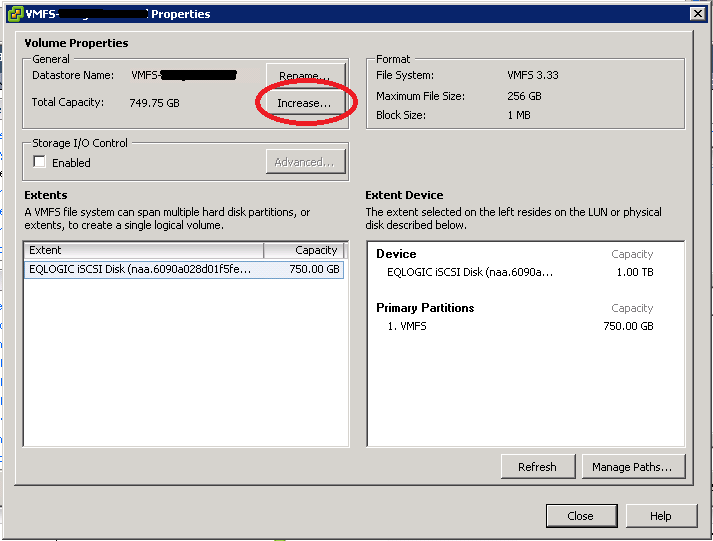Click empty space in the Extents list
Image resolution: width=713 pixels, height=541 pixels.
point(185,370)
